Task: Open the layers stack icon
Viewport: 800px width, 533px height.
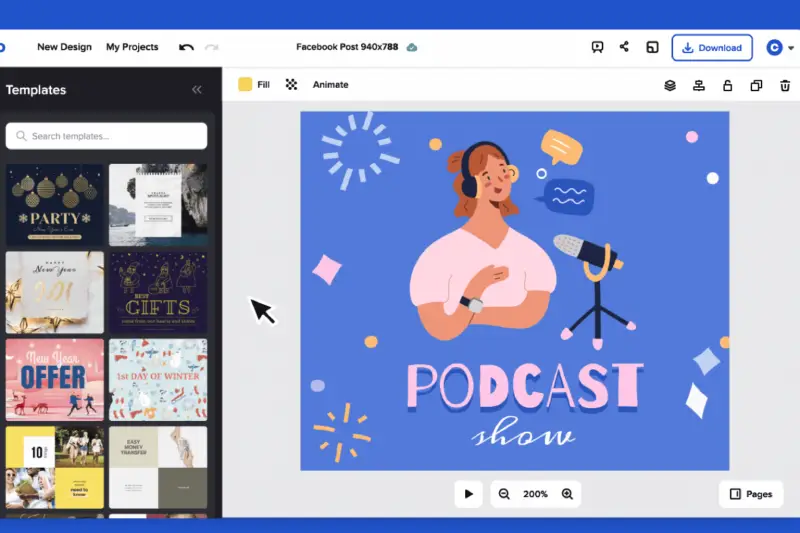Action: click(x=670, y=85)
